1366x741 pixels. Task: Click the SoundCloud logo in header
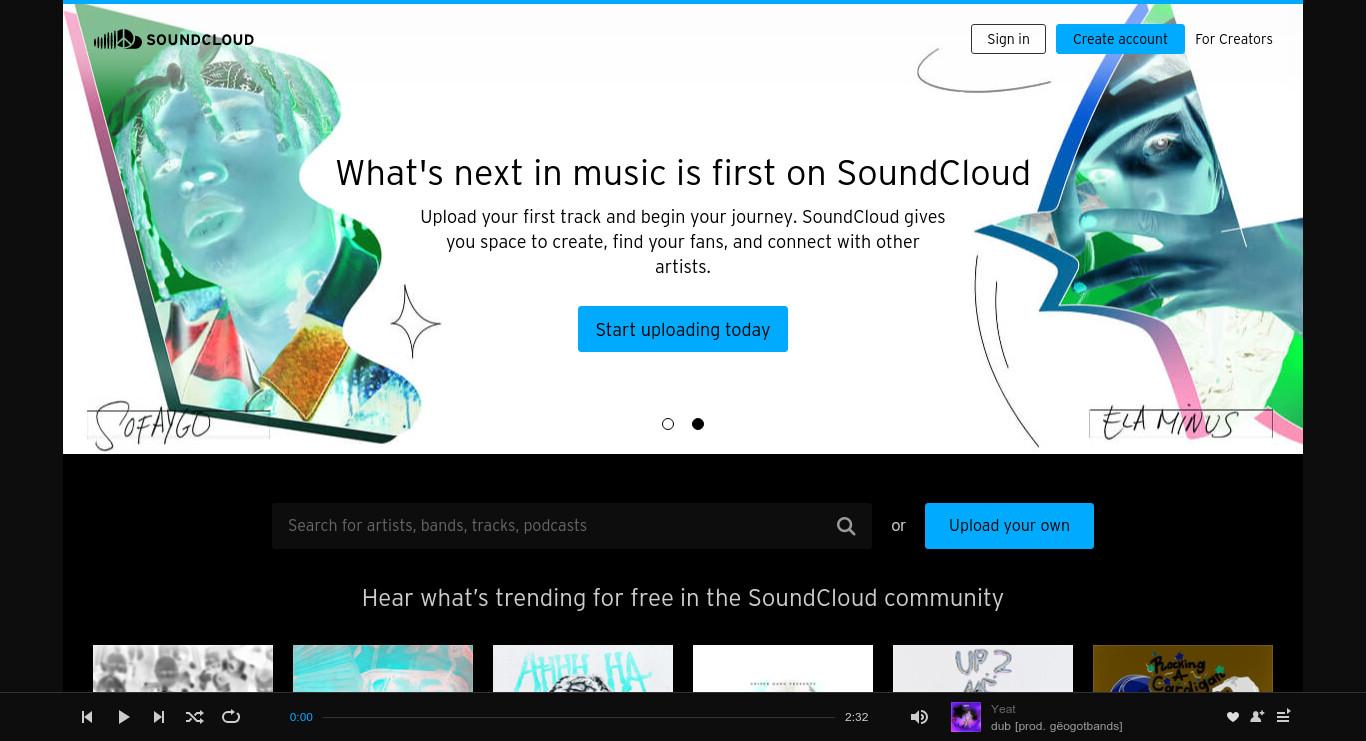coord(174,39)
